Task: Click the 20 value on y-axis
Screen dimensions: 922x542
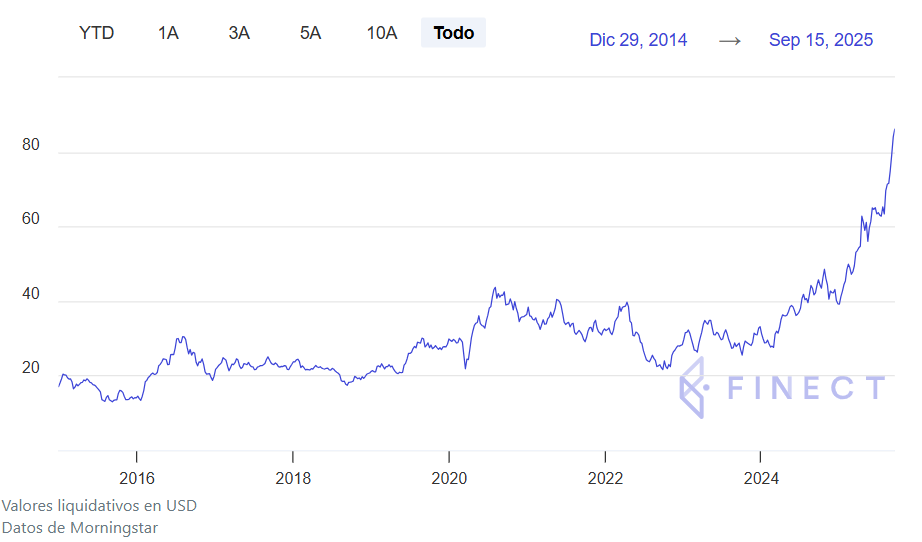Action: pos(31,368)
